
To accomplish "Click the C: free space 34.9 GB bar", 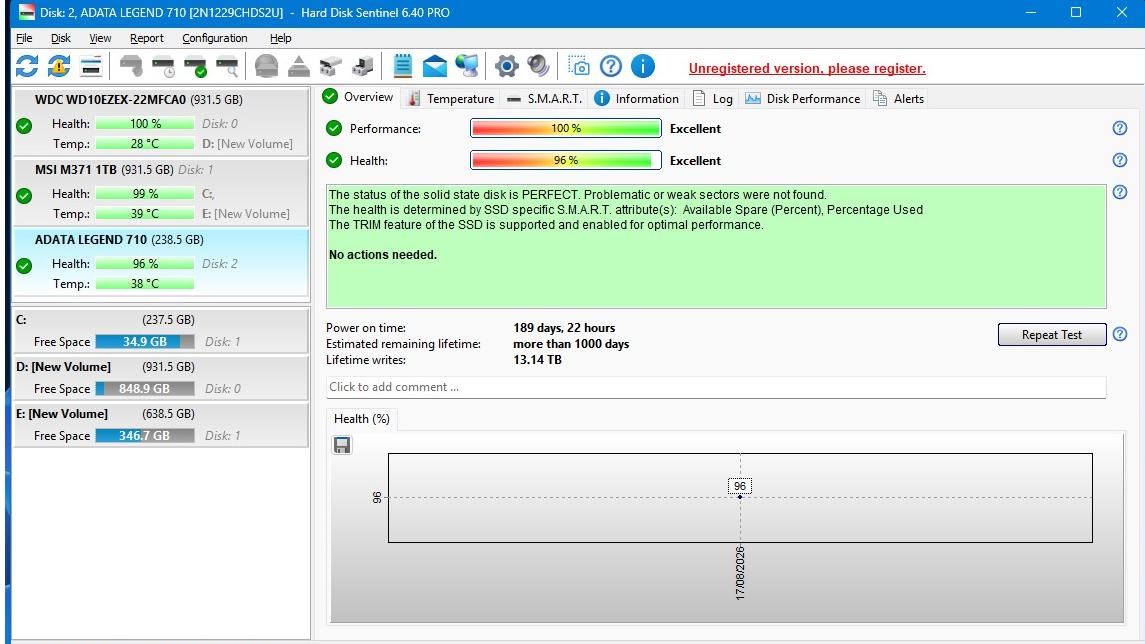I will [x=145, y=342].
